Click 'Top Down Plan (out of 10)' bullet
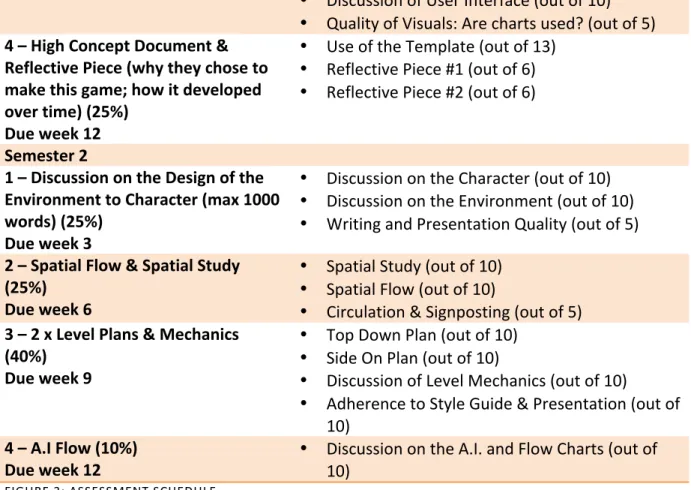The height and width of the screenshot is (490, 691). point(422,335)
